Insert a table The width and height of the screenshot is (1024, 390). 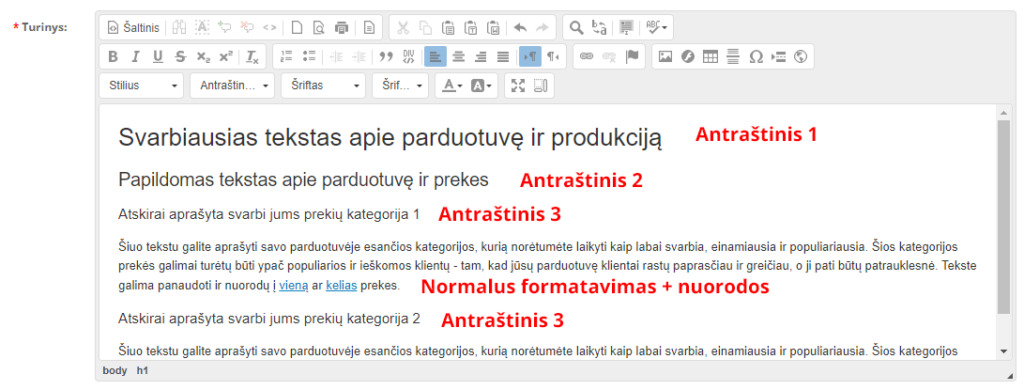[x=710, y=57]
